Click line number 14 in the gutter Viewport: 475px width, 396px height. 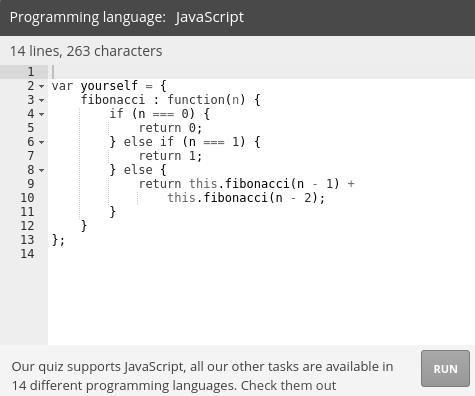point(27,254)
